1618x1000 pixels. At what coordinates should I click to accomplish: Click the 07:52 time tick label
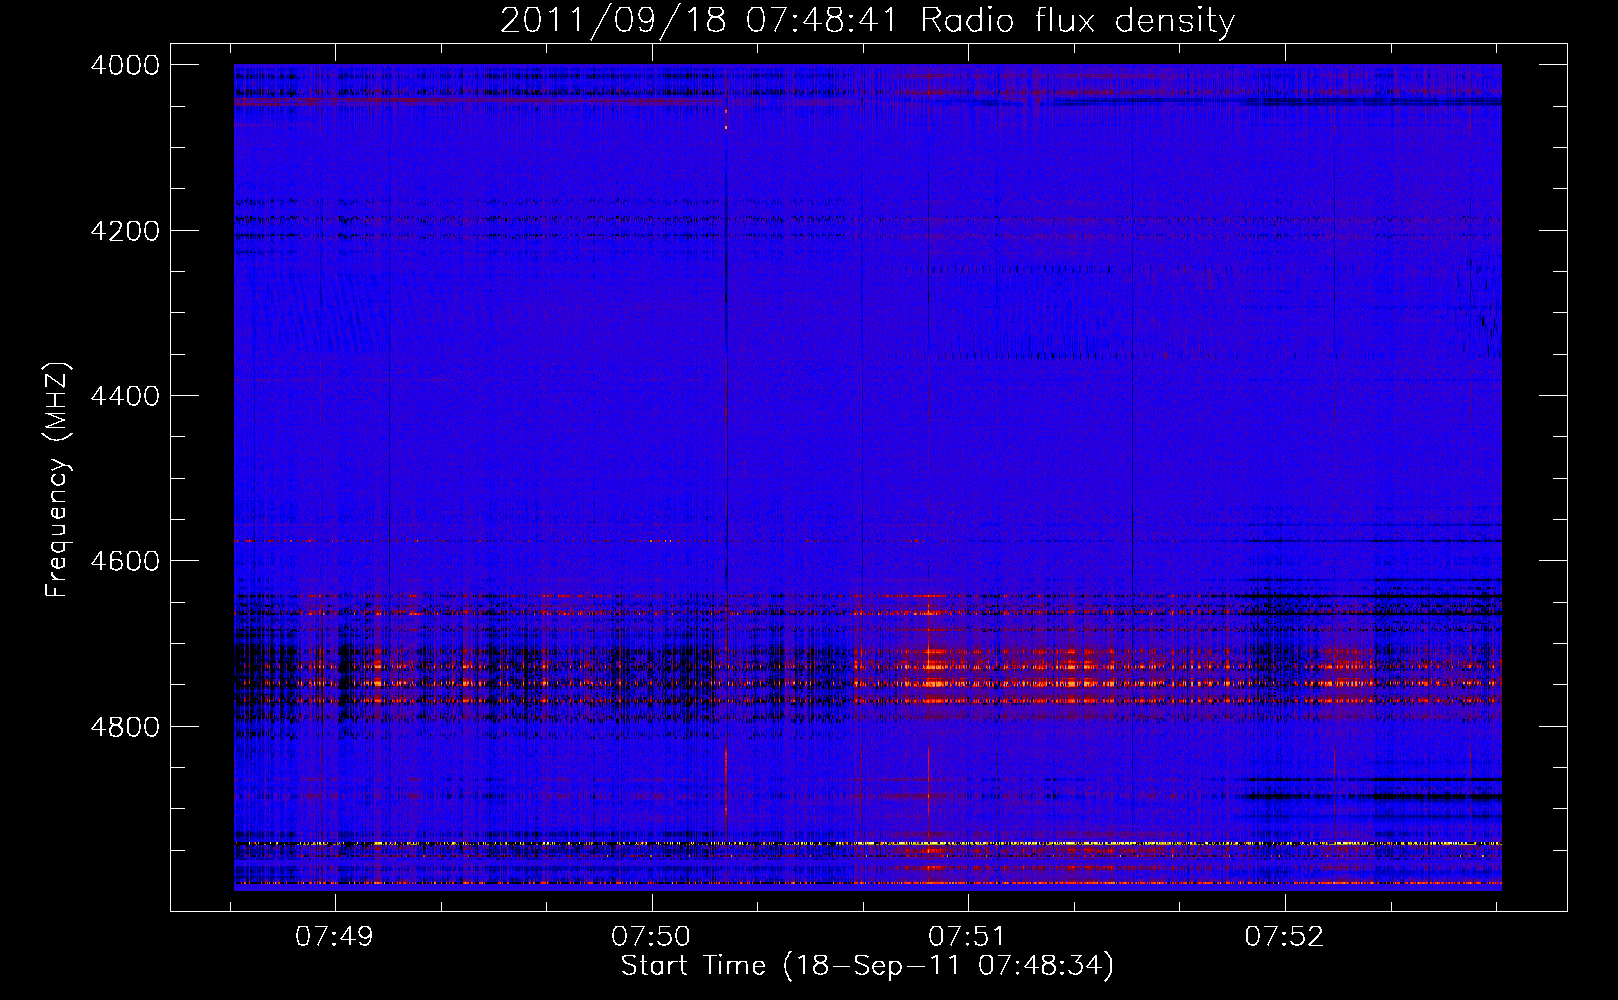(x=1284, y=936)
